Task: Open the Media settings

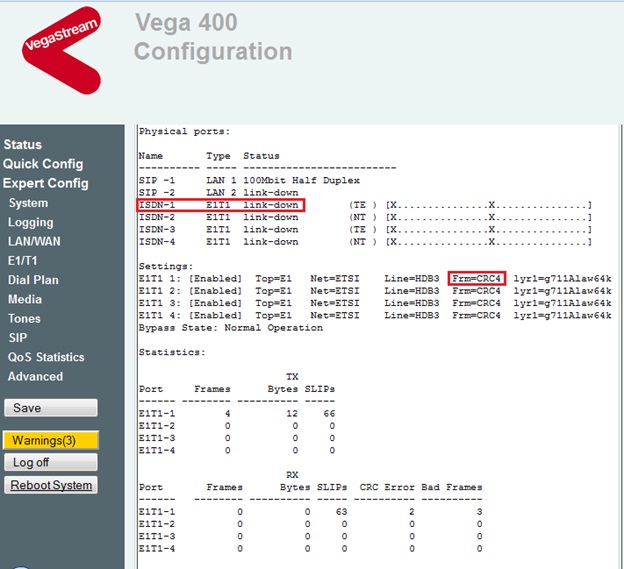Action: (x=25, y=299)
